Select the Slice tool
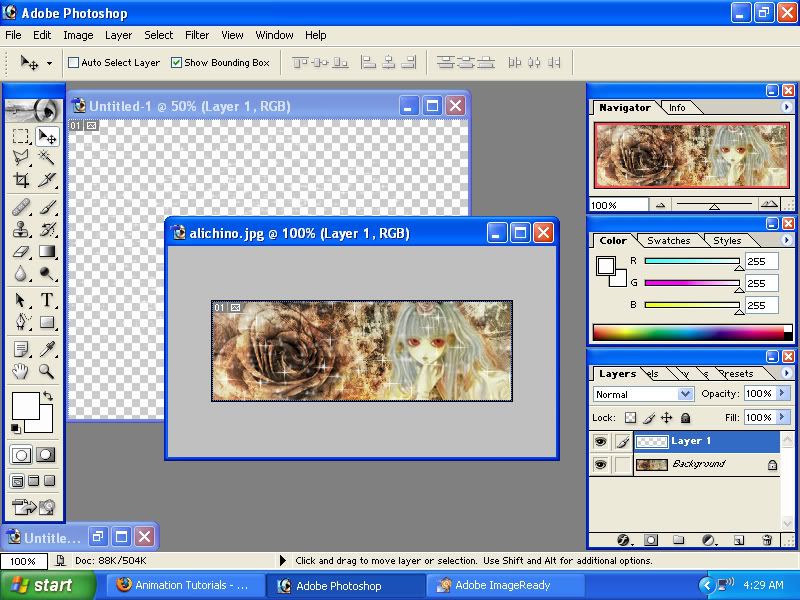 coord(47,180)
